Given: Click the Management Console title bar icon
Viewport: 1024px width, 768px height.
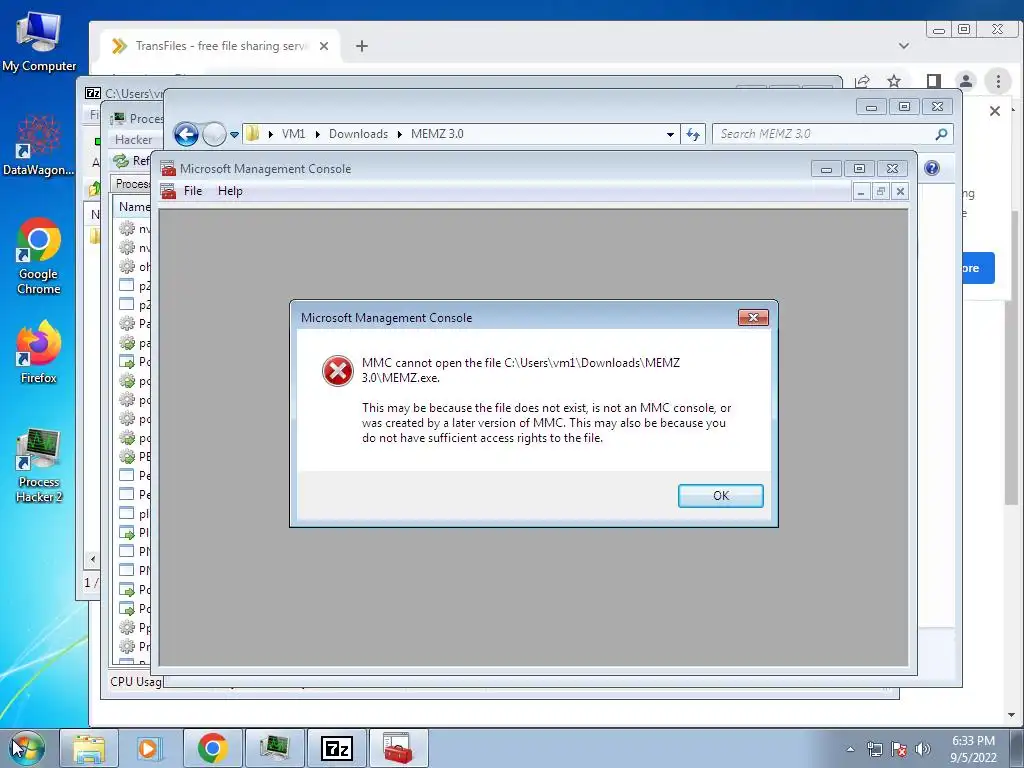Looking at the screenshot, I should tap(168, 168).
